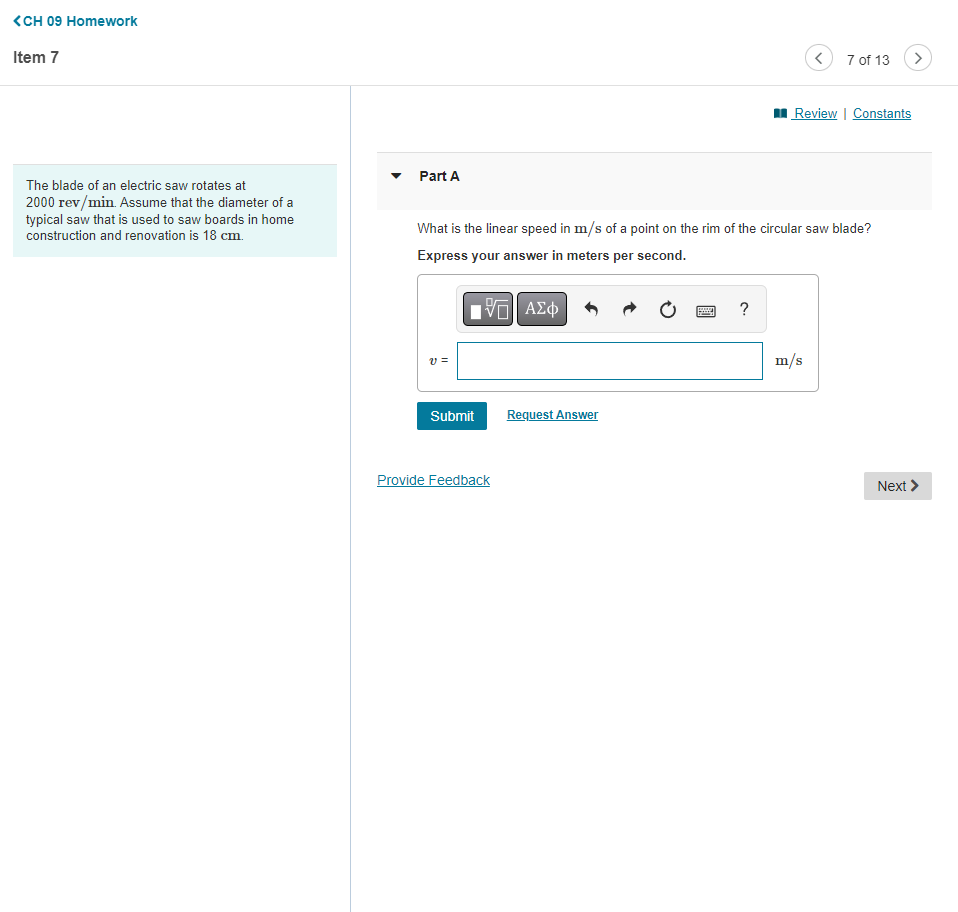The height and width of the screenshot is (912, 958).
Task: Open the Greek symbols ΑΣφ menu
Action: pos(541,309)
